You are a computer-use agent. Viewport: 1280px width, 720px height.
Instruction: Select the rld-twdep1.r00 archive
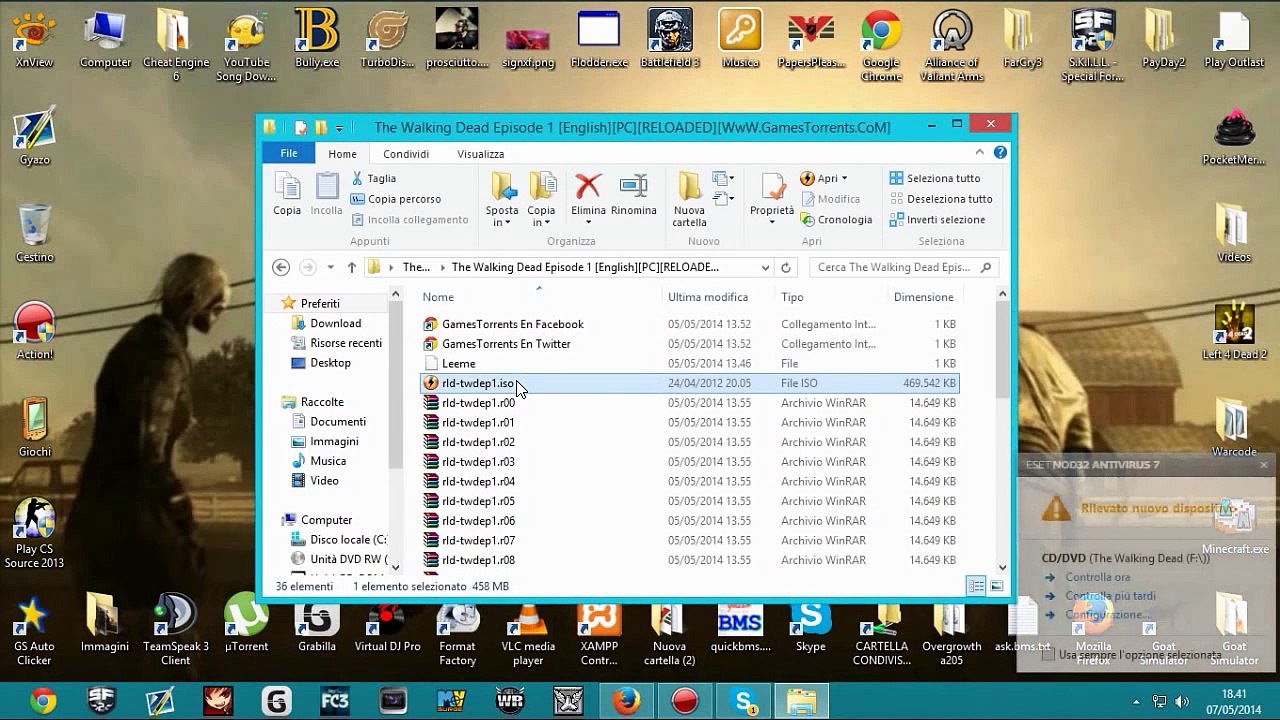pos(688,403)
